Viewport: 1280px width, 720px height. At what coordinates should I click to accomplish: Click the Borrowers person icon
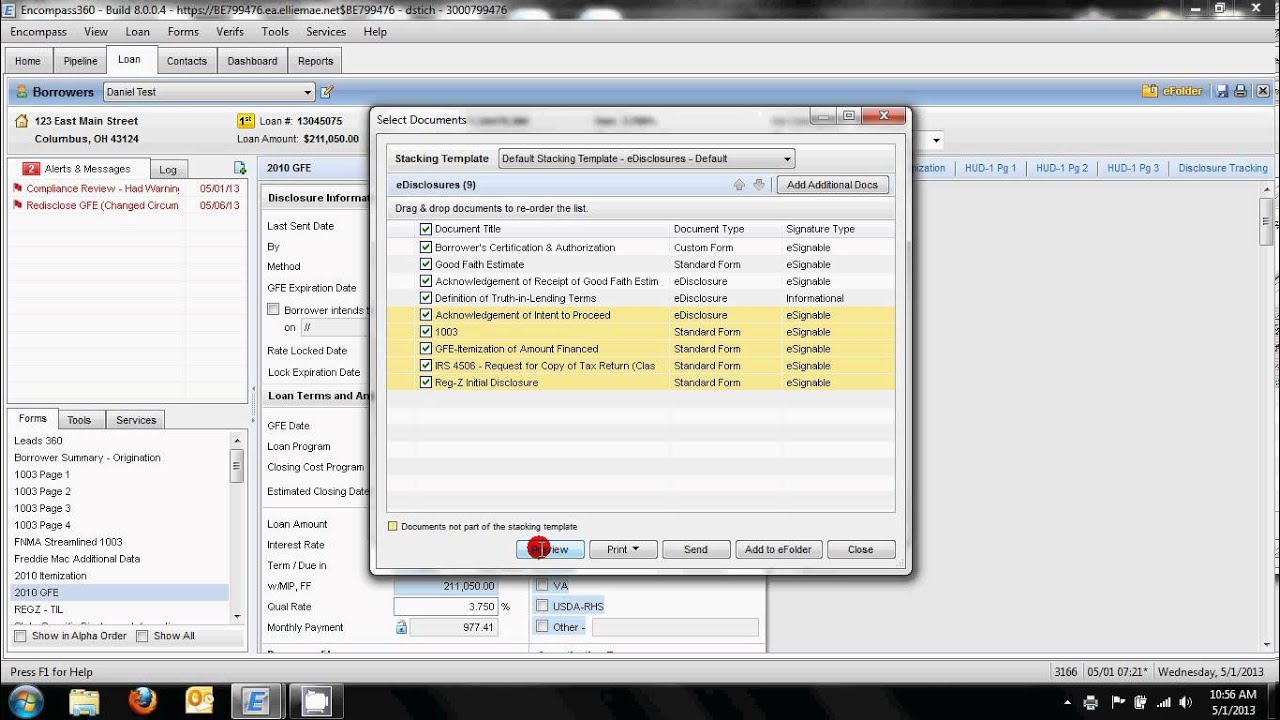tap(22, 92)
